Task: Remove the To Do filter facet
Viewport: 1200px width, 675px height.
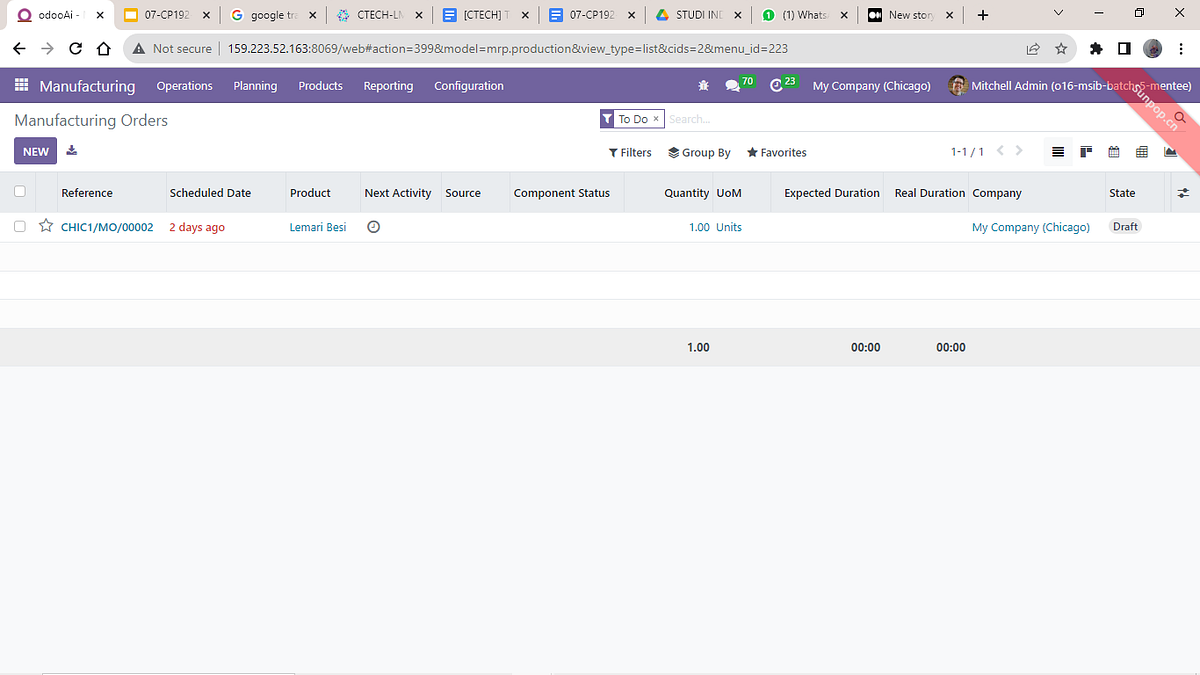Action: [656, 119]
